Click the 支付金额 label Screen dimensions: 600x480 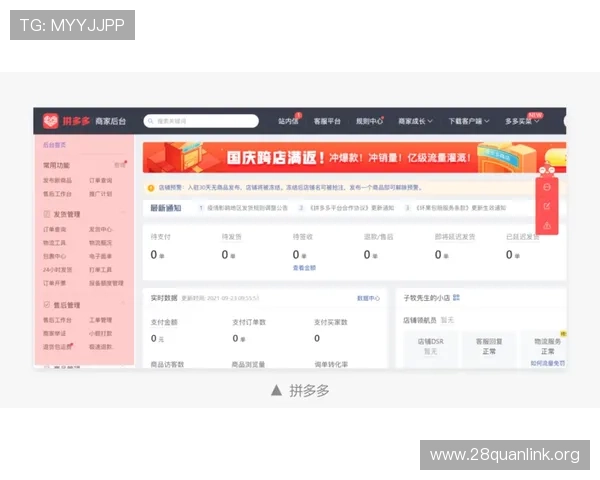click(164, 322)
